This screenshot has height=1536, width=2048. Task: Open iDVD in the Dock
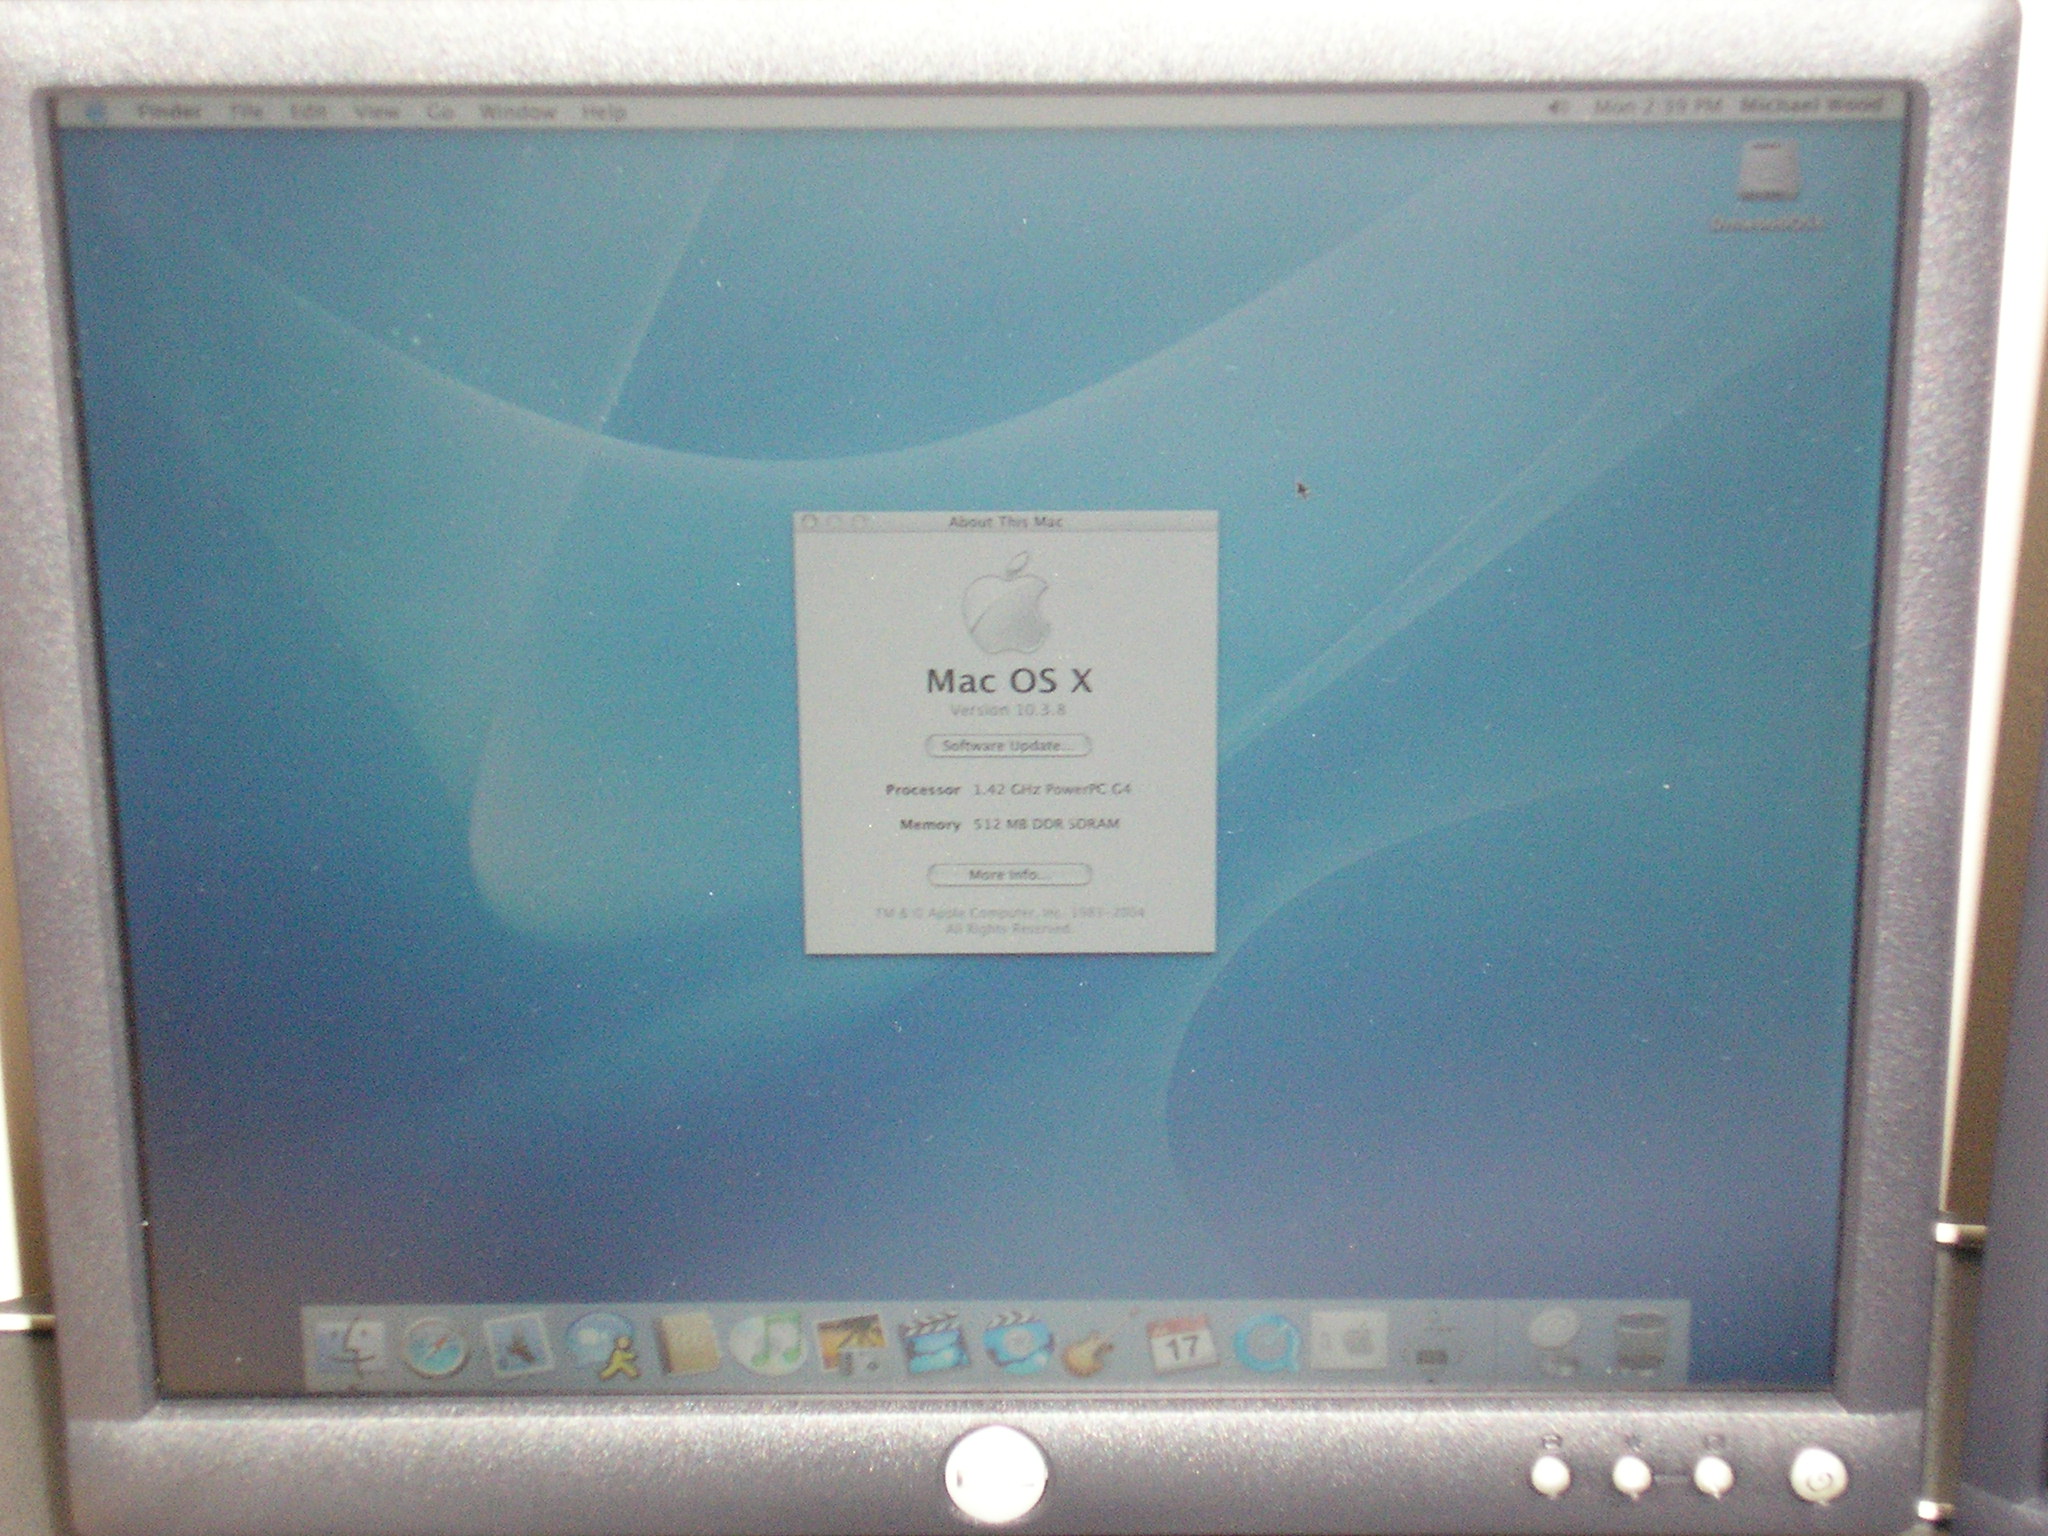pos(1018,1343)
